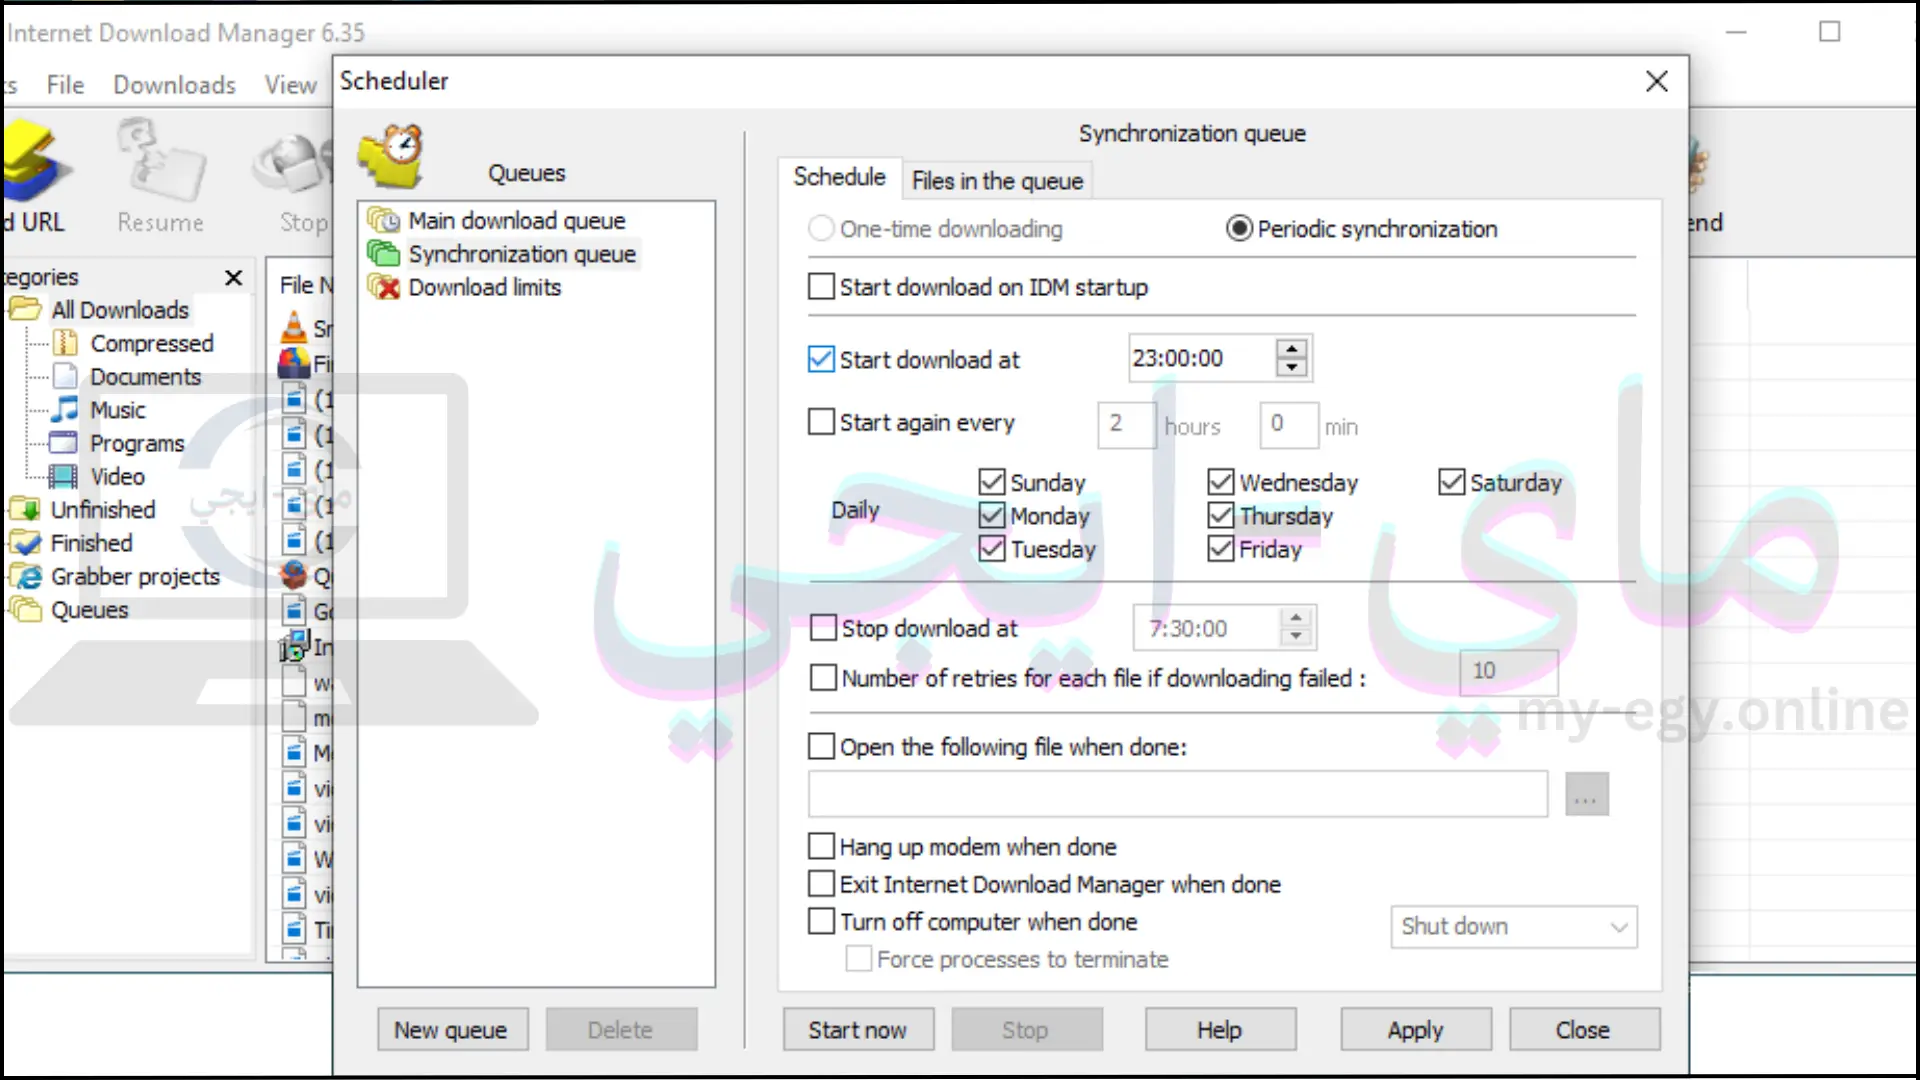Click the Scheduler alarm clock icon
This screenshot has width=1920, height=1080.
click(x=391, y=155)
